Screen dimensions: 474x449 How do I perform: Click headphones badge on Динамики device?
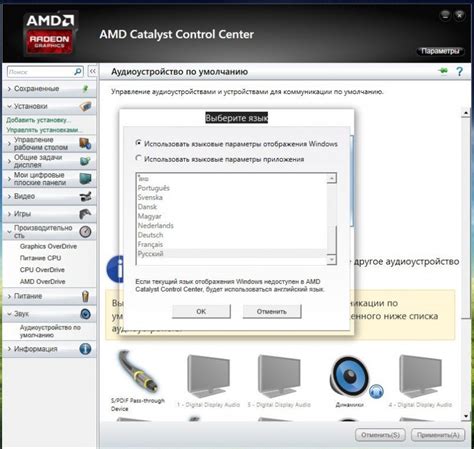pyautogui.click(x=376, y=391)
